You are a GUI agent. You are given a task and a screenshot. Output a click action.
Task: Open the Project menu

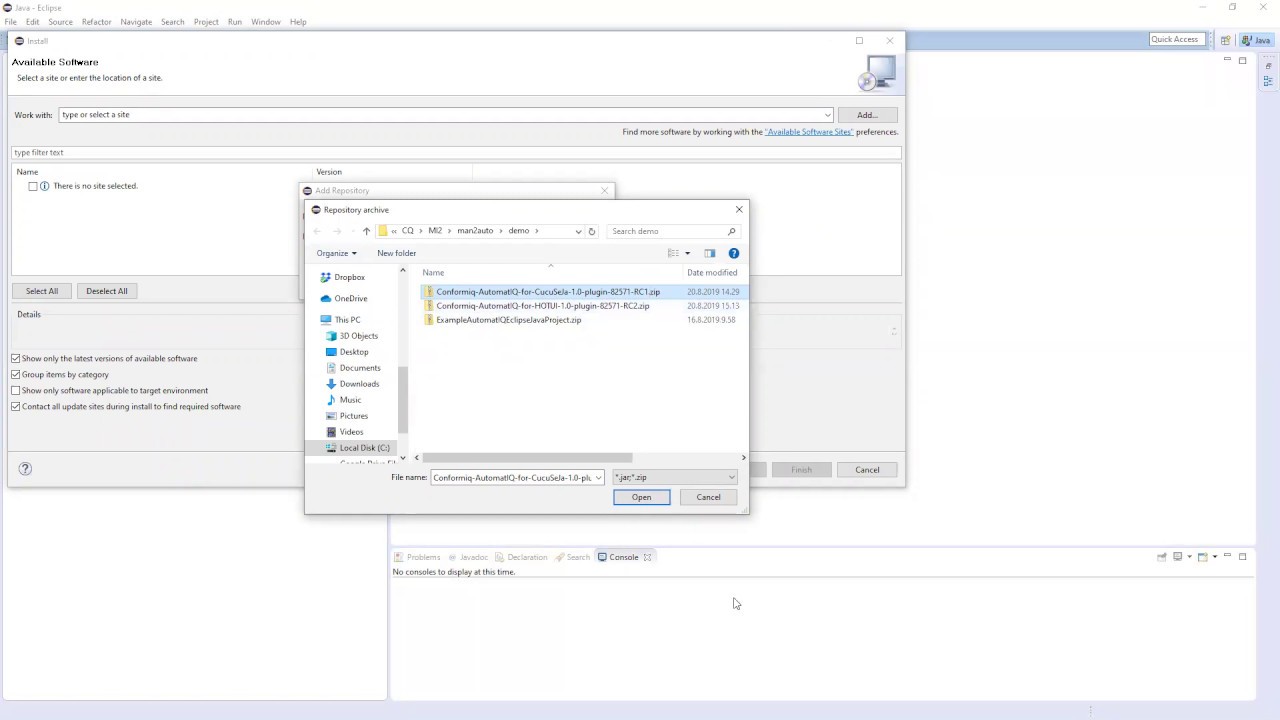tap(206, 22)
